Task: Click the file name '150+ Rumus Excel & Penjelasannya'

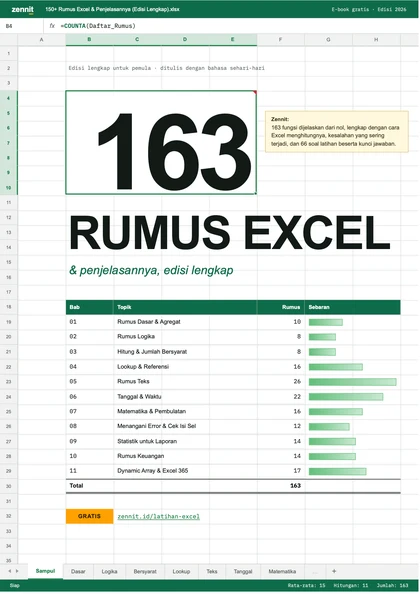Action: (112, 9)
